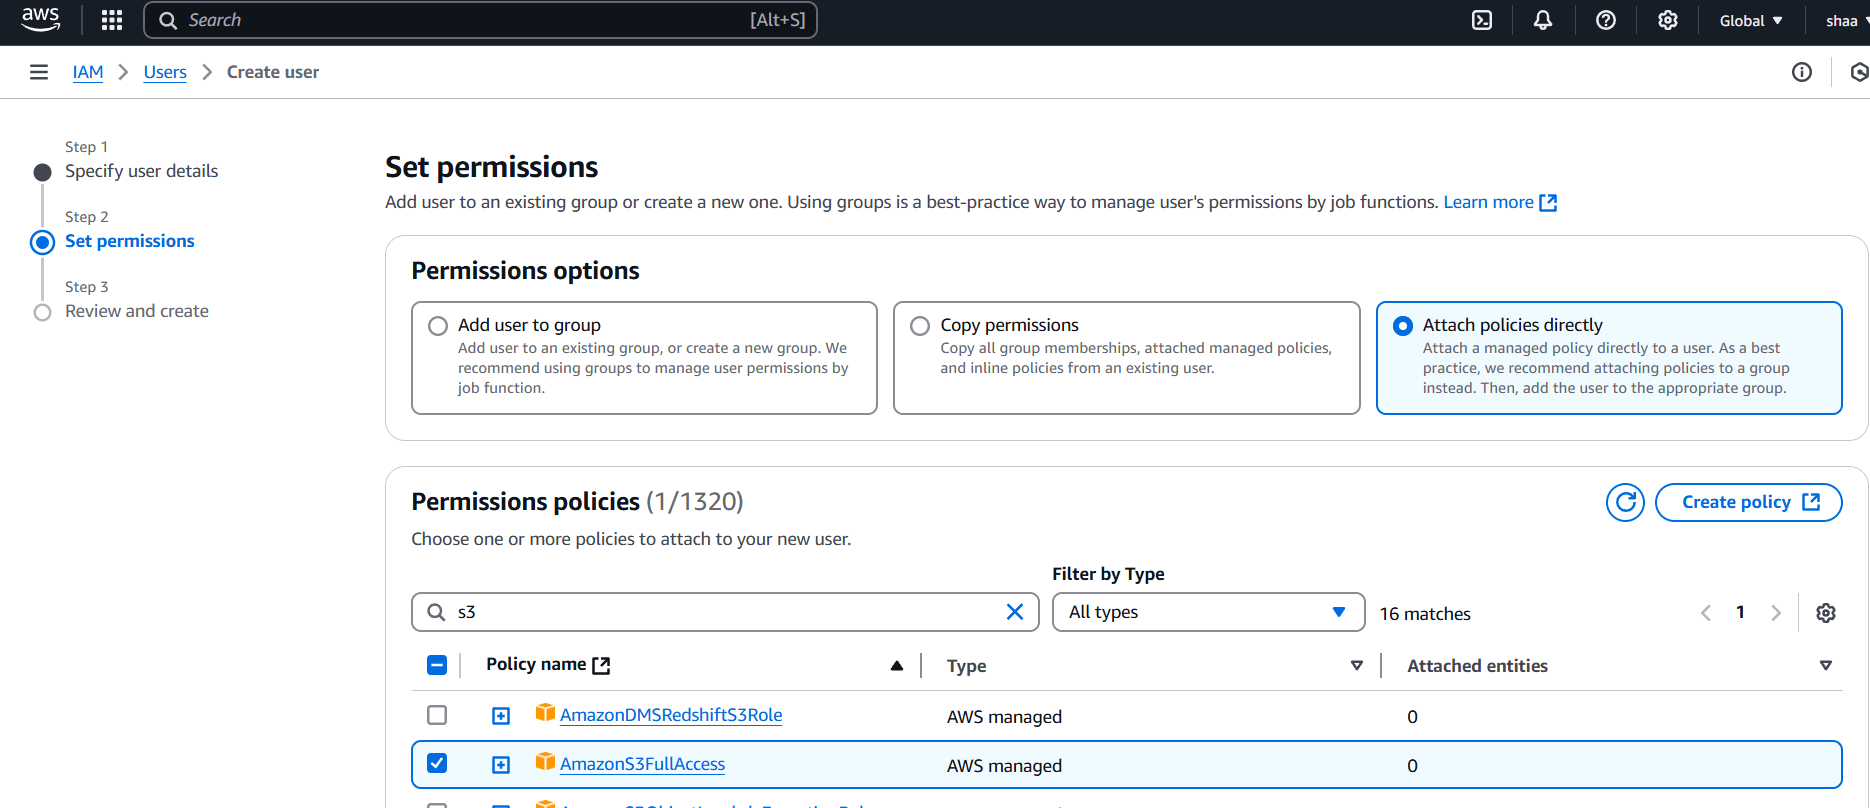1870x808 pixels.
Task: Sort by Policy name ascending arrow
Action: pyautogui.click(x=897, y=666)
